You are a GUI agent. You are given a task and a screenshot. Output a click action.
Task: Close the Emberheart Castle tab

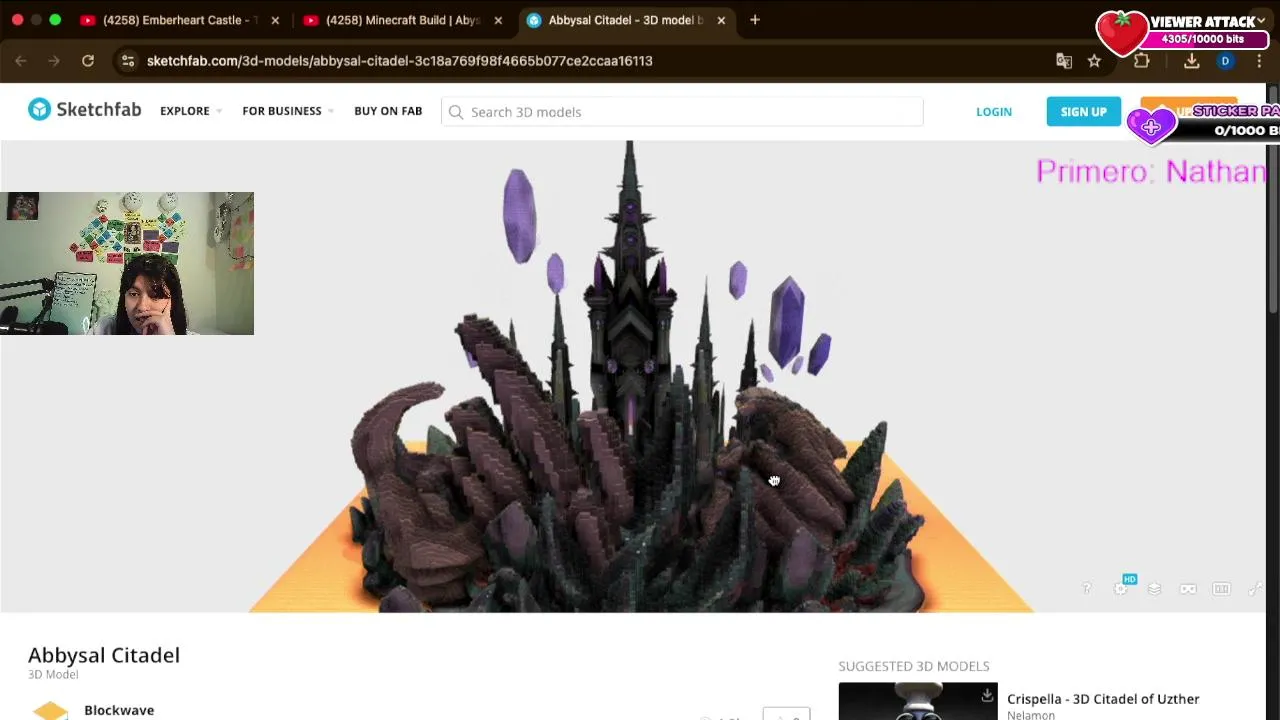(275, 20)
